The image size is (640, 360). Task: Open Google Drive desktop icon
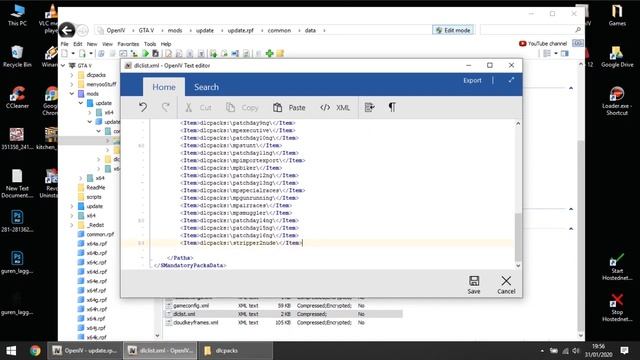(617, 56)
